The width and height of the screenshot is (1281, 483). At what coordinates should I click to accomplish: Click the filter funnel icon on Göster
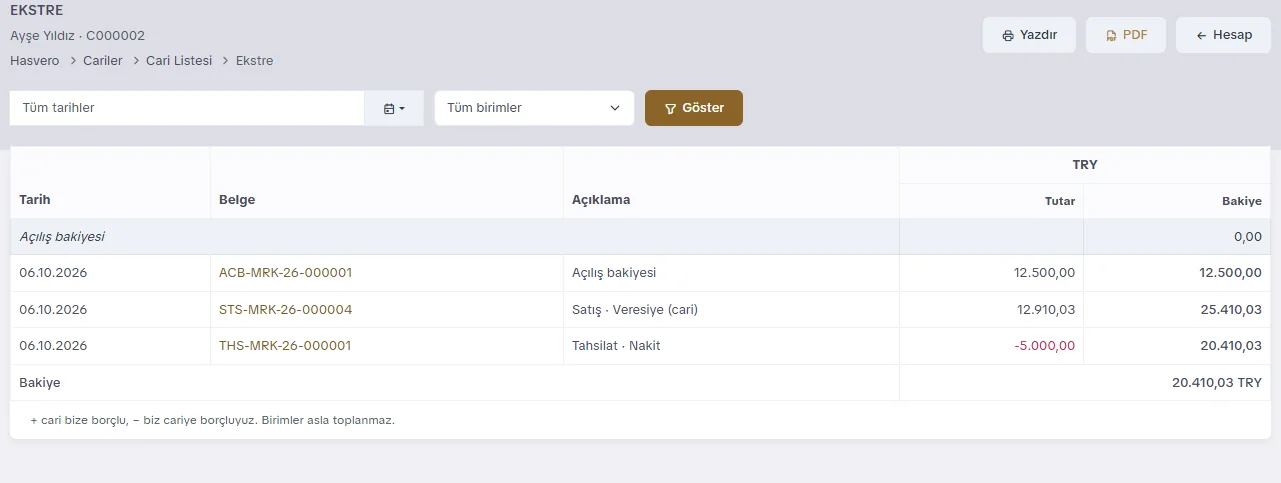click(671, 108)
